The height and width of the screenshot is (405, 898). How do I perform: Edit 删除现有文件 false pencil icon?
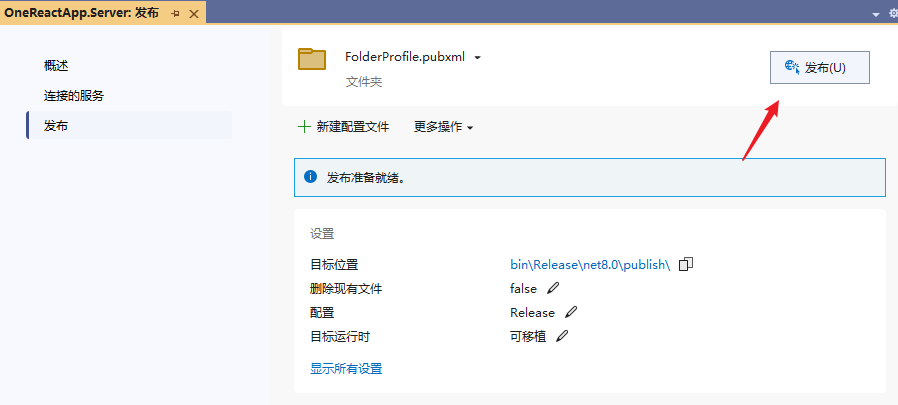553,288
